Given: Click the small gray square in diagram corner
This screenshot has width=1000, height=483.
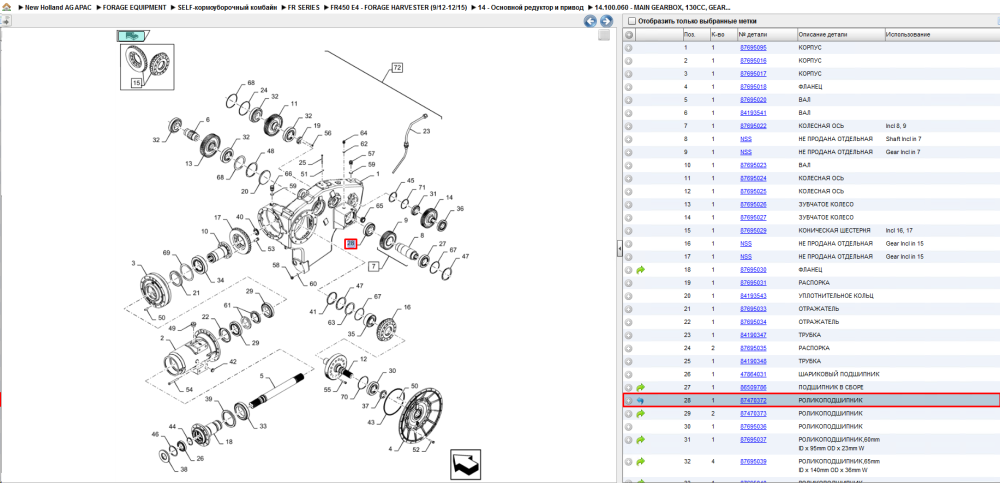Looking at the screenshot, I should [603, 35].
